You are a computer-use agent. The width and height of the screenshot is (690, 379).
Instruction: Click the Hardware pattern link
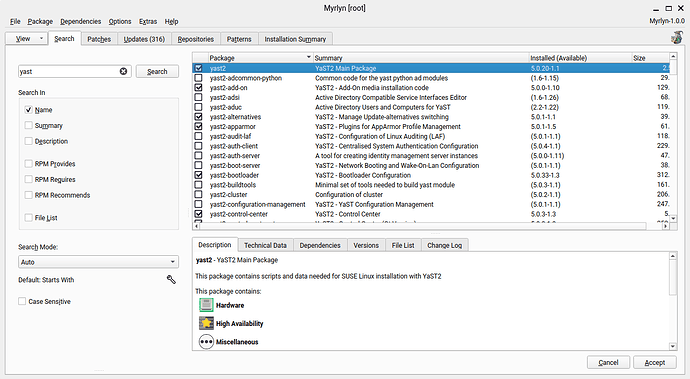230,305
